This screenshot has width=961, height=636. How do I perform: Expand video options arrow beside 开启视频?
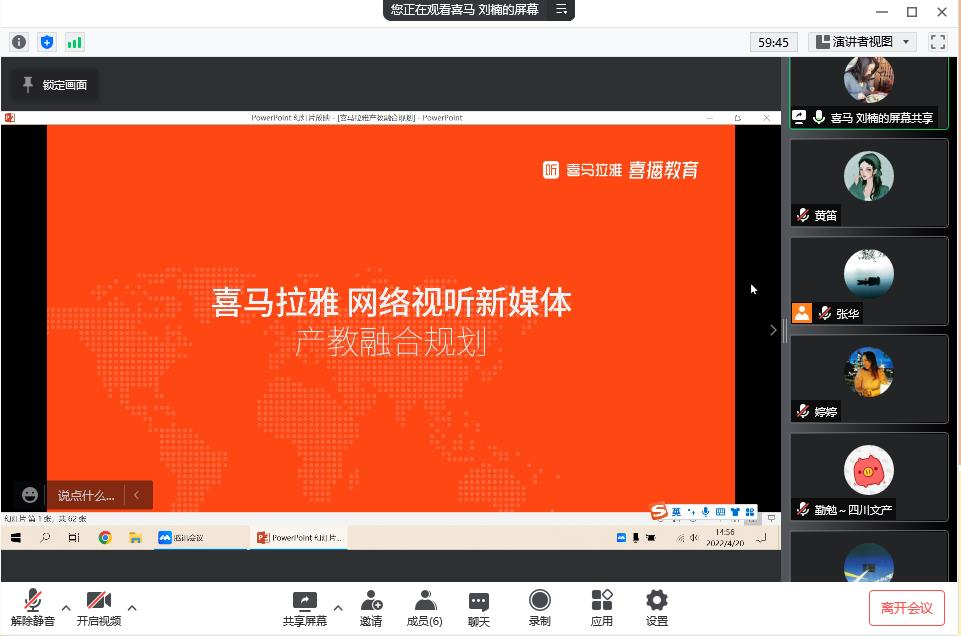tap(132, 607)
